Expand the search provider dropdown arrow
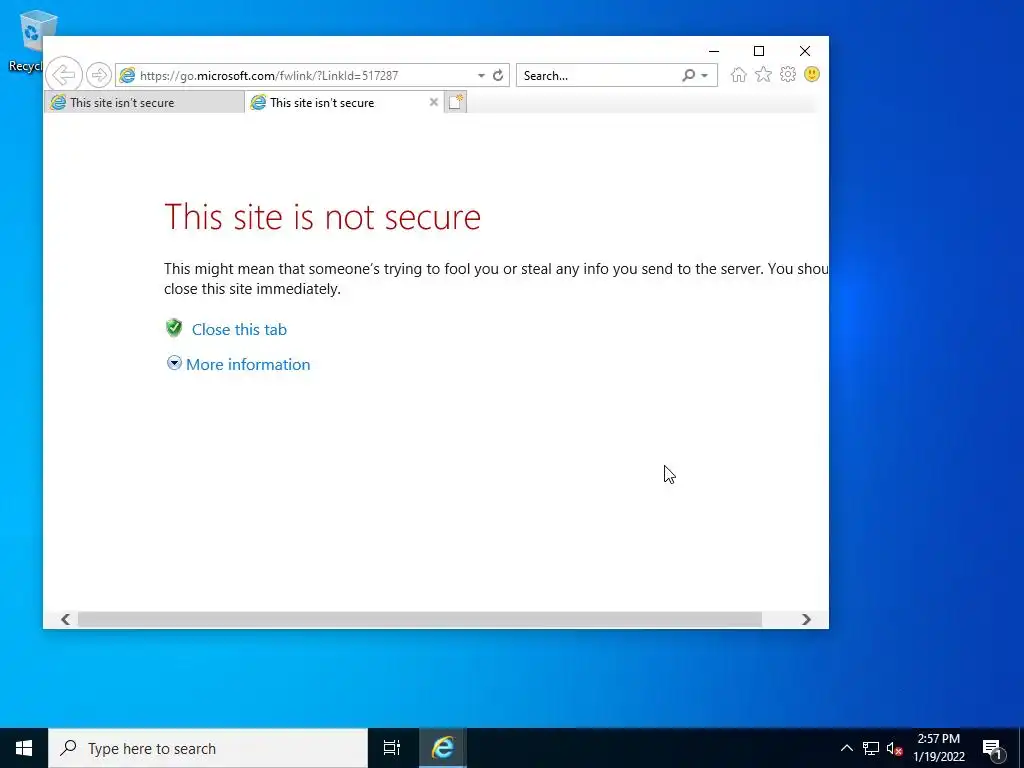The width and height of the screenshot is (1024, 768). click(705, 76)
